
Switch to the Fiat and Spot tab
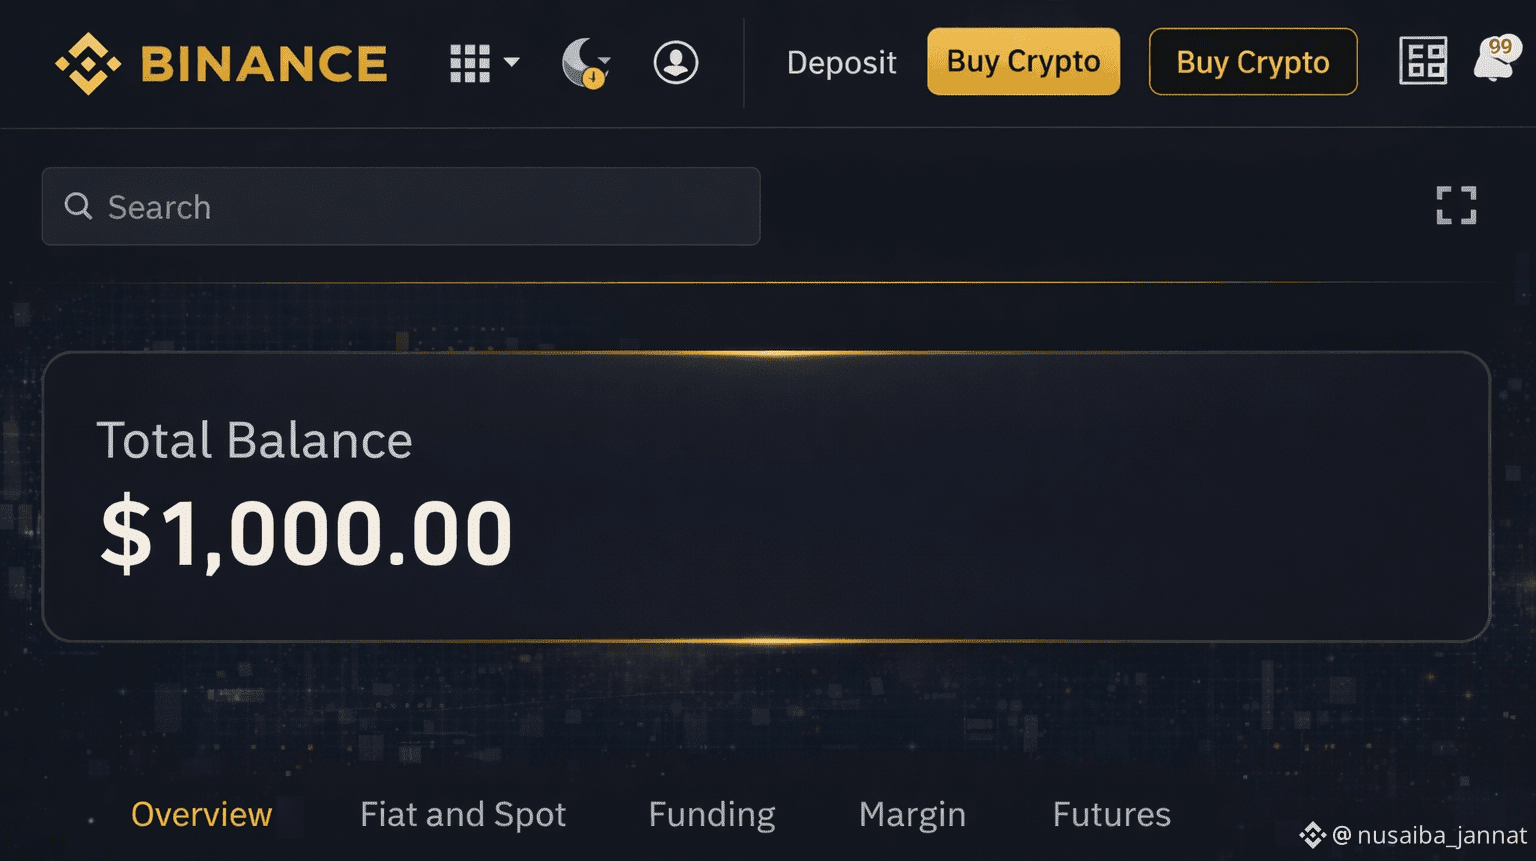[x=463, y=814]
